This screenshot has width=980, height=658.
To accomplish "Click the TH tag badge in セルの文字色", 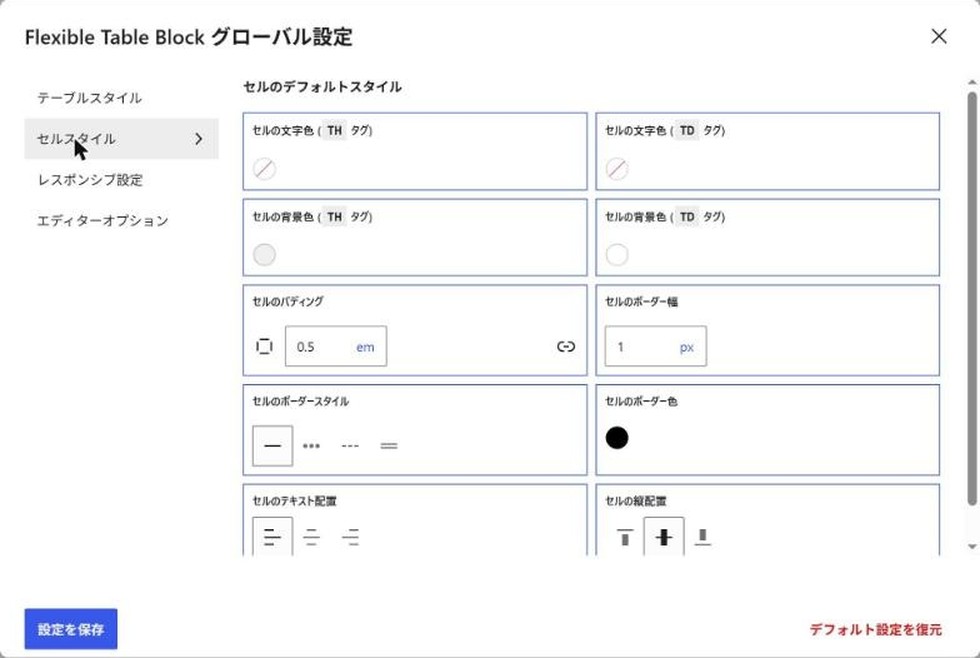I will pos(334,131).
